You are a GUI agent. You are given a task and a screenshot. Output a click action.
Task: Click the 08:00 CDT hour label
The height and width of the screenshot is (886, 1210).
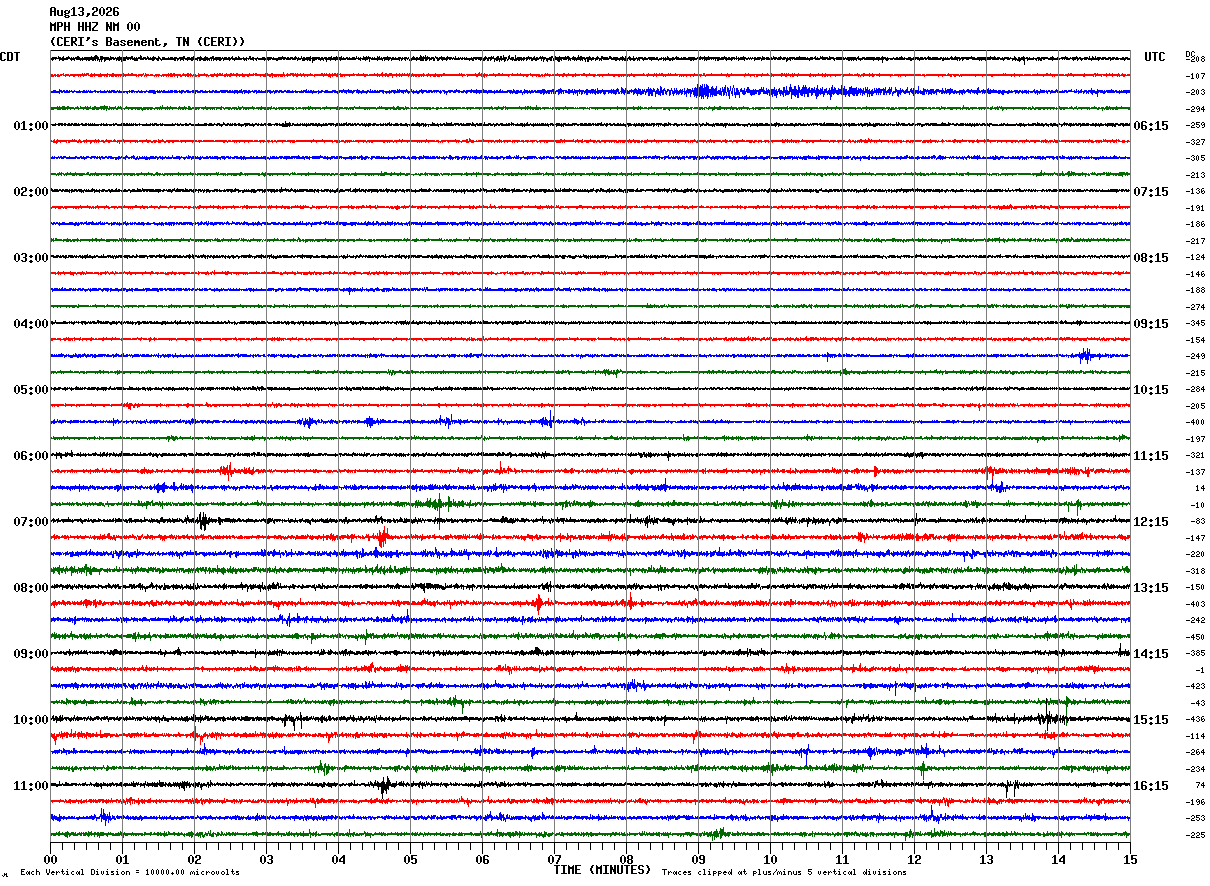[x=31, y=588]
